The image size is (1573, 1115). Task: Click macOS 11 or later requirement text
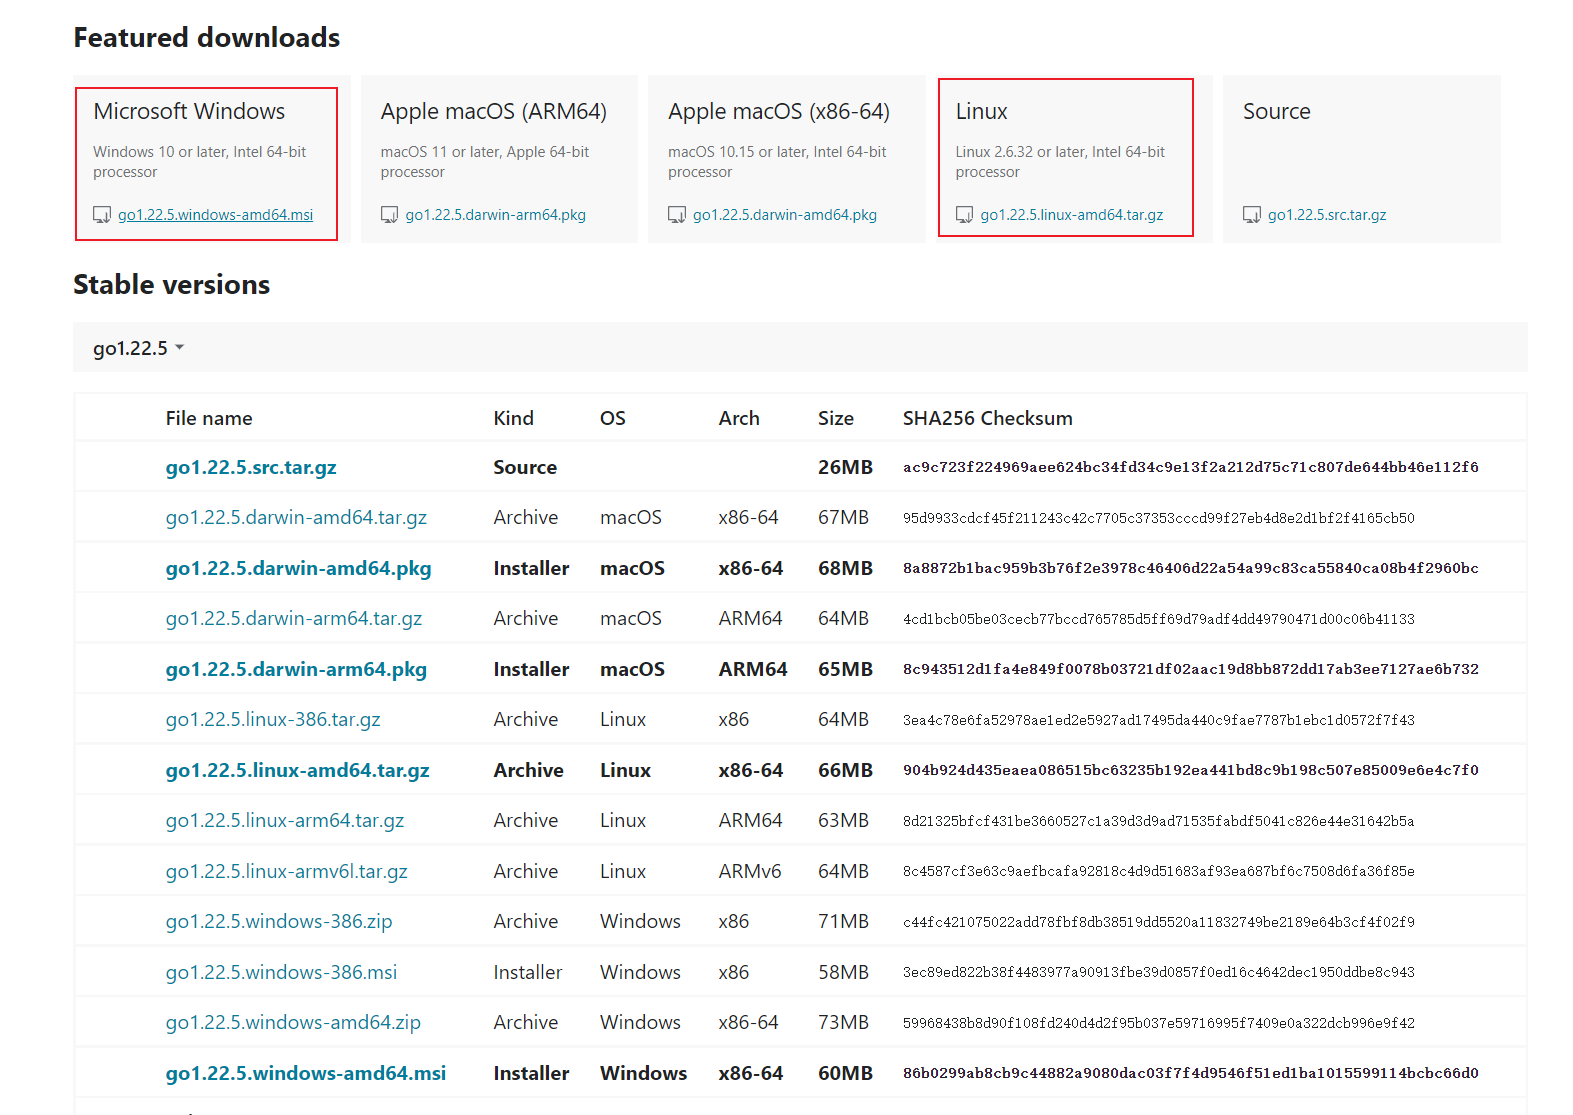tap(485, 162)
